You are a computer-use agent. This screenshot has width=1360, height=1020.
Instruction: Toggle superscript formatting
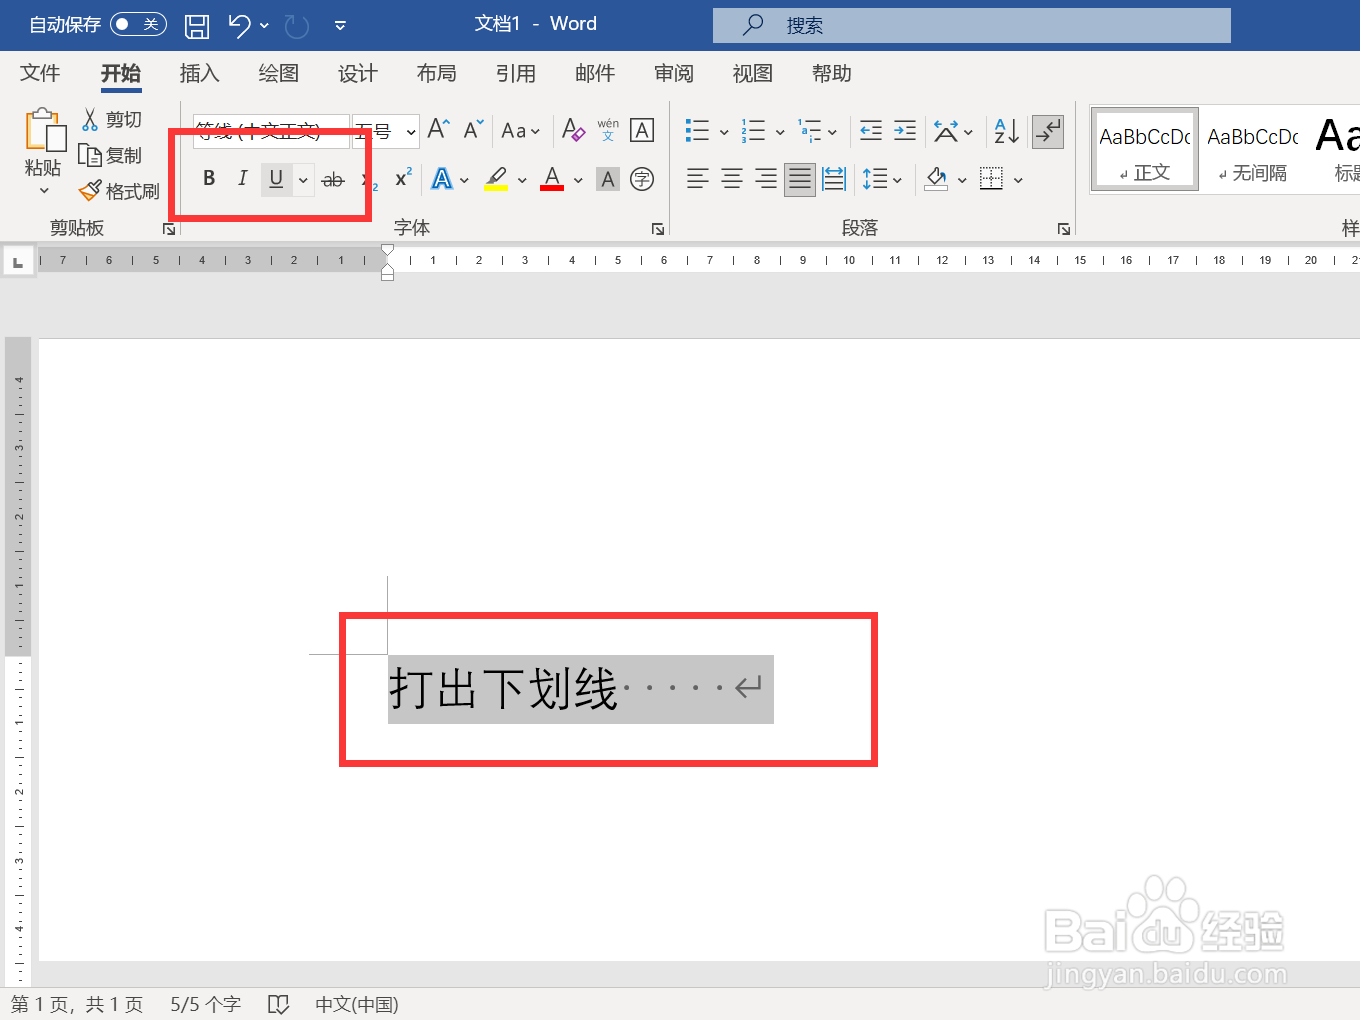(x=403, y=179)
